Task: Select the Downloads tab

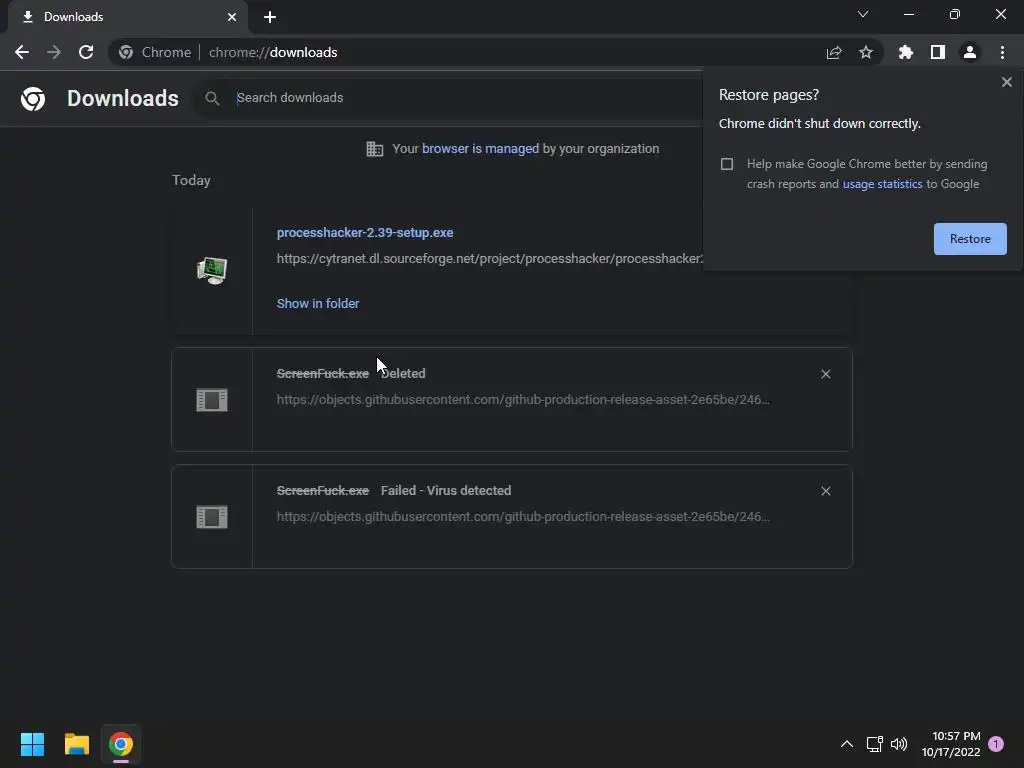Action: (128, 17)
